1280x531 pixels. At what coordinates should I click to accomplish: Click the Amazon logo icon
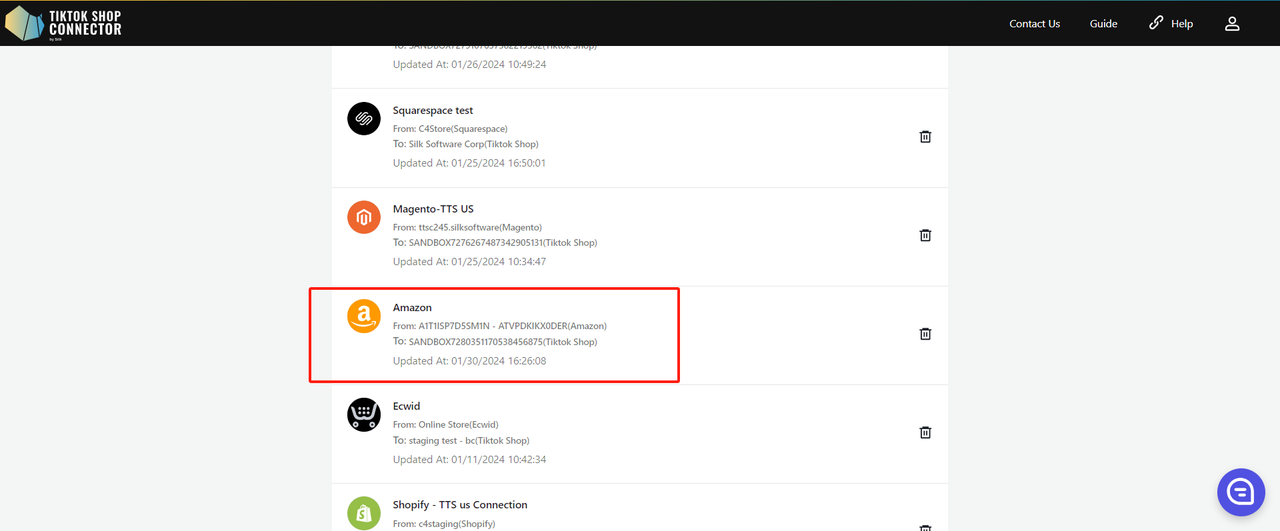pos(364,316)
